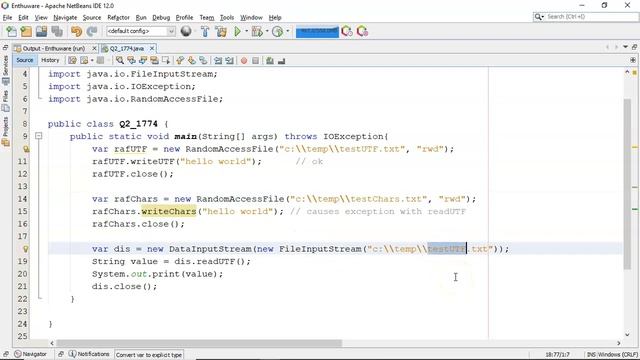
Task: Click the New Project icon
Action: (x=27, y=31)
